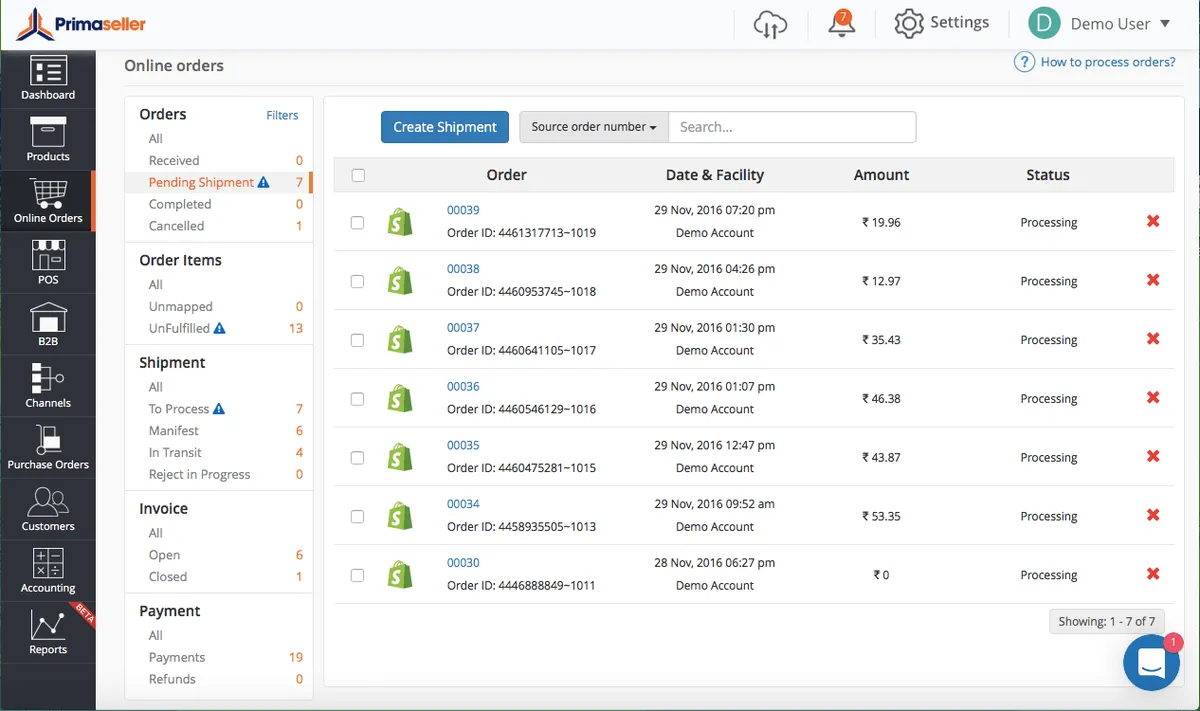Open Filters in the Orders panel
The image size is (1200, 711).
click(282, 115)
